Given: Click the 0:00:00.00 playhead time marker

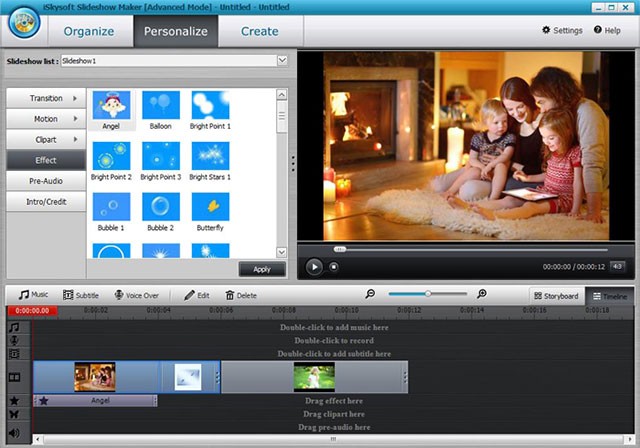Looking at the screenshot, I should (32, 311).
